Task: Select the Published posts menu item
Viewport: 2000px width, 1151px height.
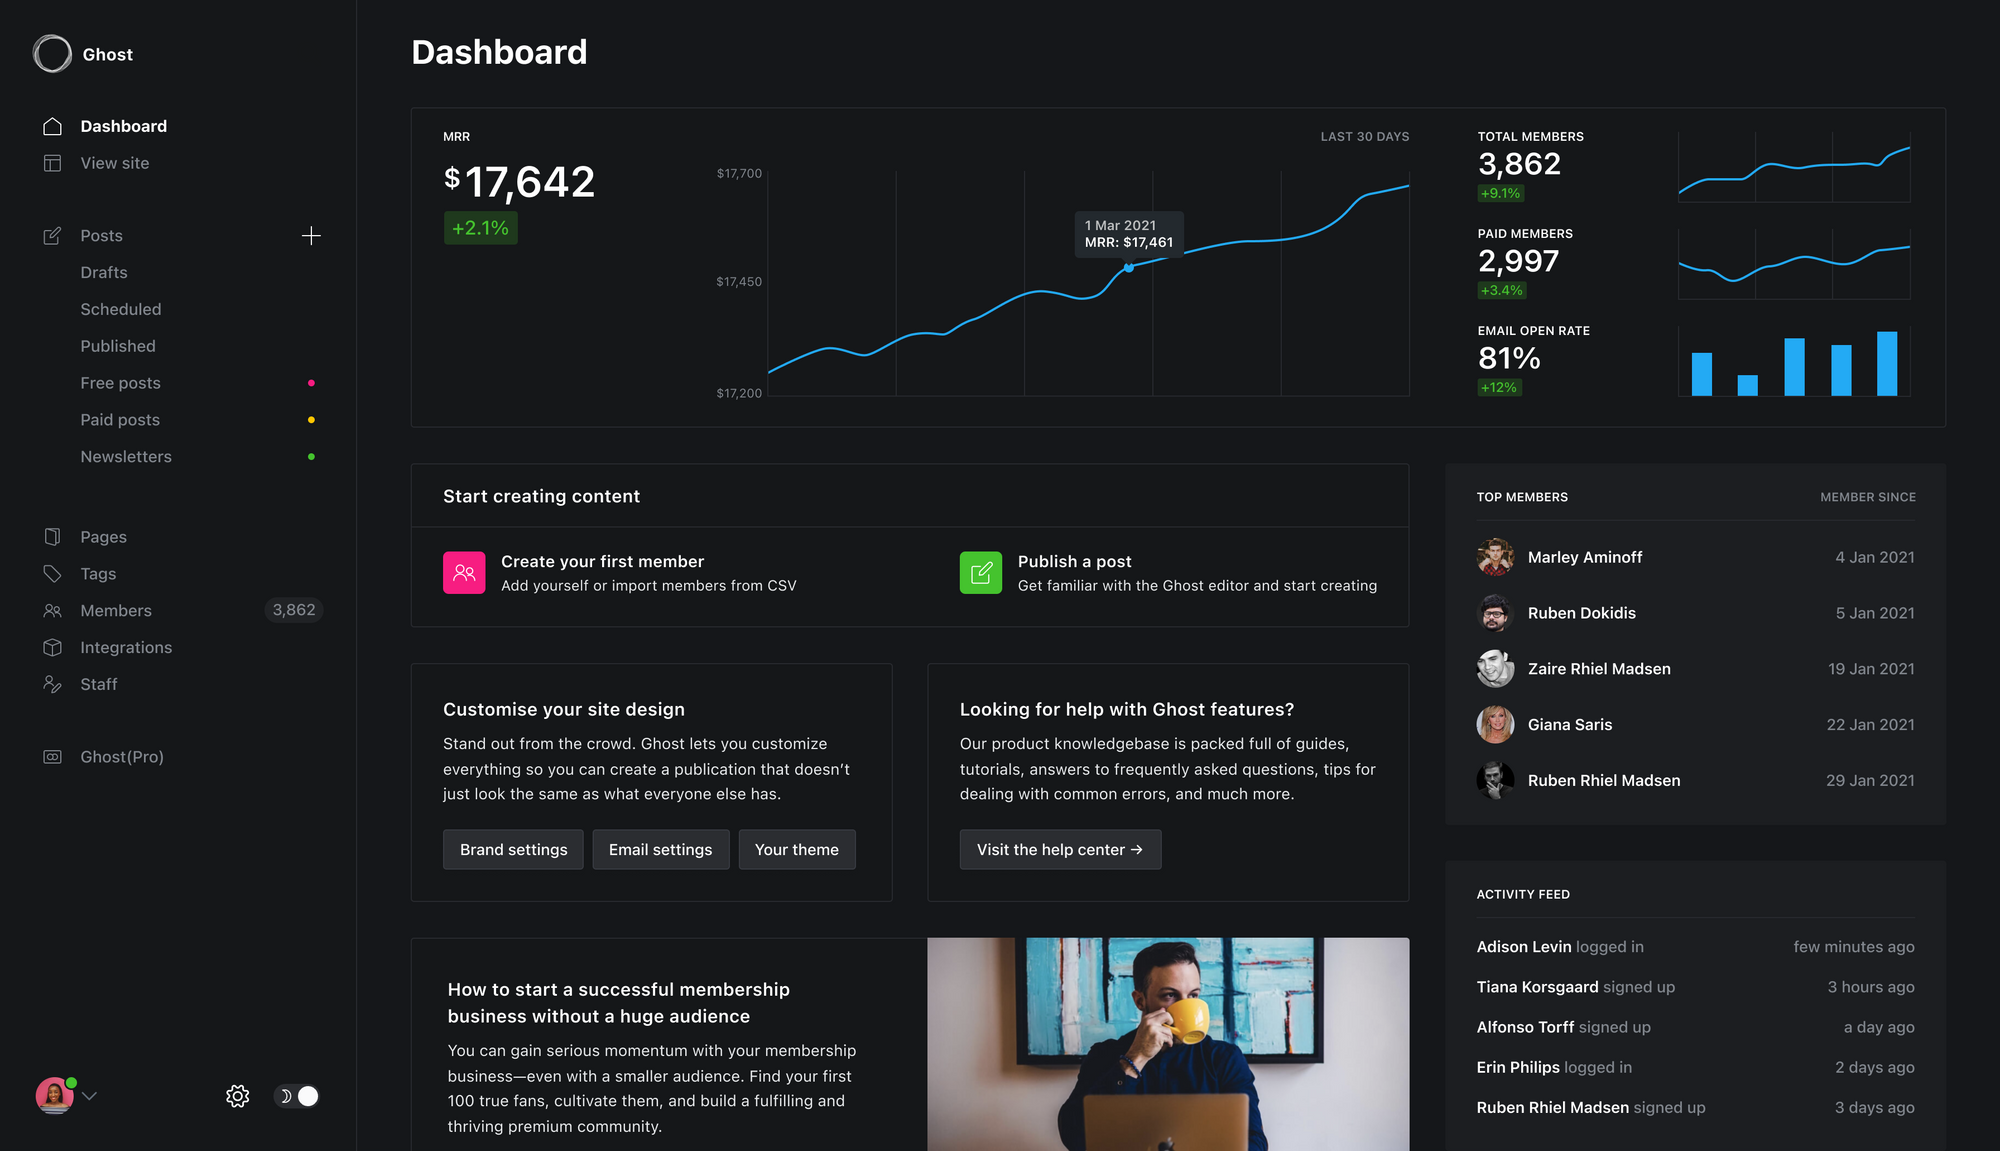Action: click(x=117, y=345)
